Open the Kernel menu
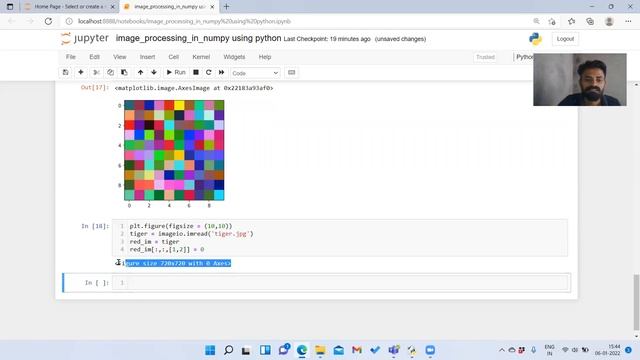 [201, 57]
